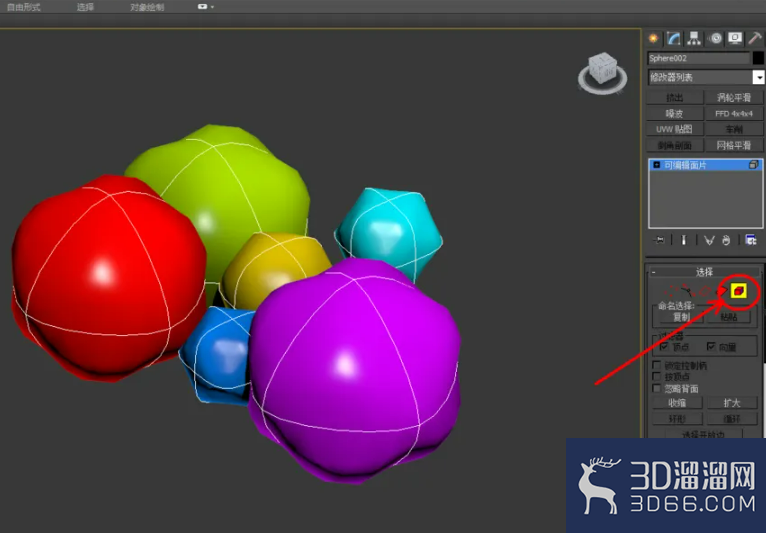Enable the 锁定控制柄 checkbox
This screenshot has height=533, width=766.
(x=657, y=365)
